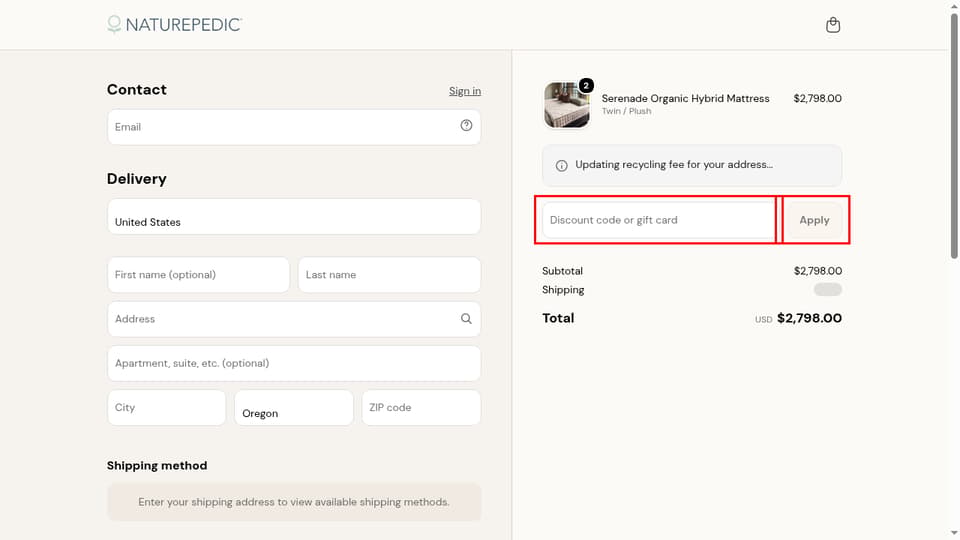Open the shopping bag cart icon
Image resolution: width=960 pixels, height=540 pixels.
coord(833,25)
